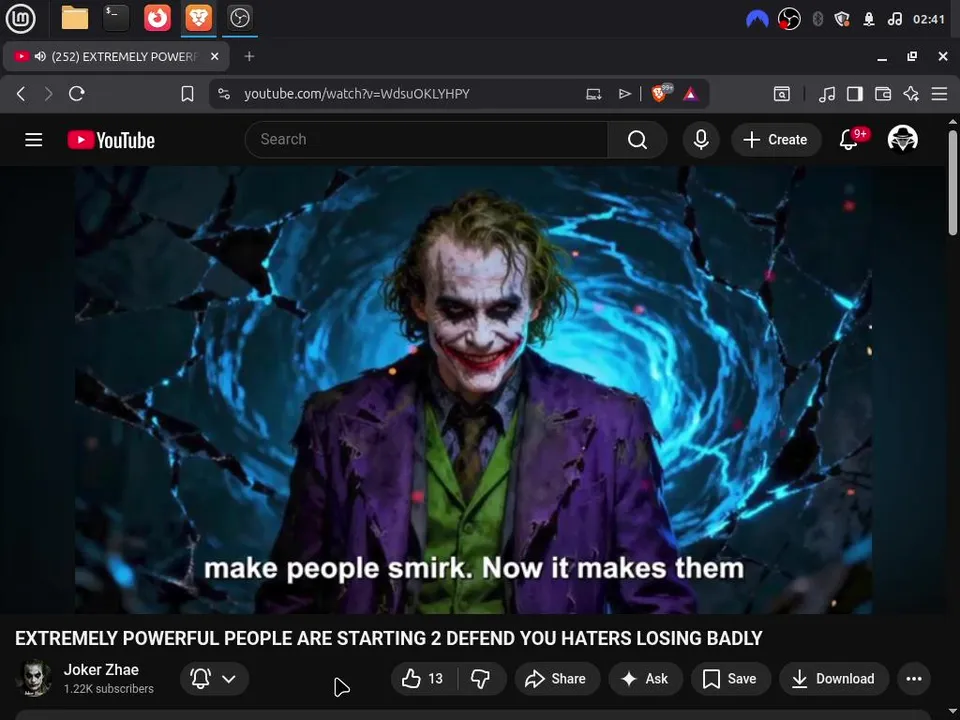The height and width of the screenshot is (720, 960).
Task: Open Brave Shields lion icon
Action: [x=661, y=93]
